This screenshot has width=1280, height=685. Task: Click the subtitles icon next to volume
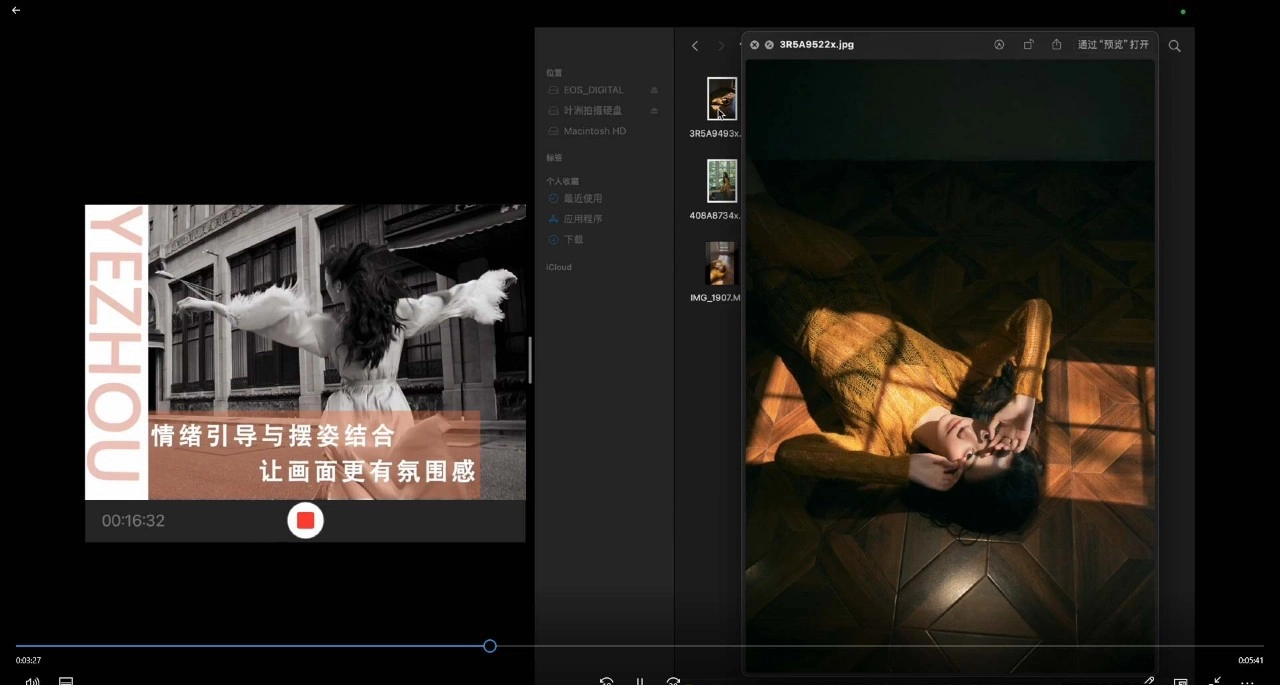66,681
